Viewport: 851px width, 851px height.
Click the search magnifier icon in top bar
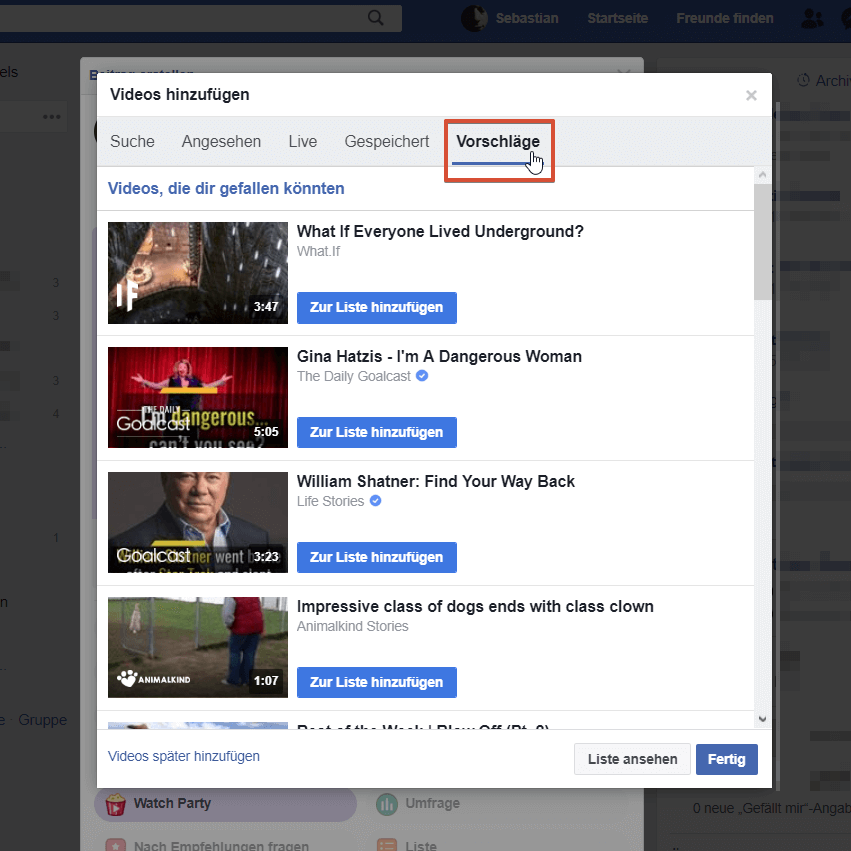pos(376,18)
